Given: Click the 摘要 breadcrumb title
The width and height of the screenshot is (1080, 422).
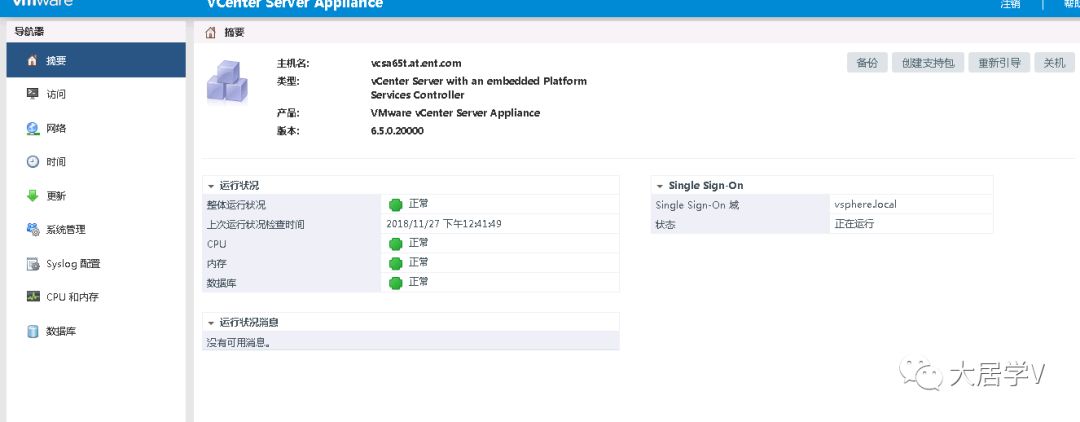Looking at the screenshot, I should tap(234, 32).
